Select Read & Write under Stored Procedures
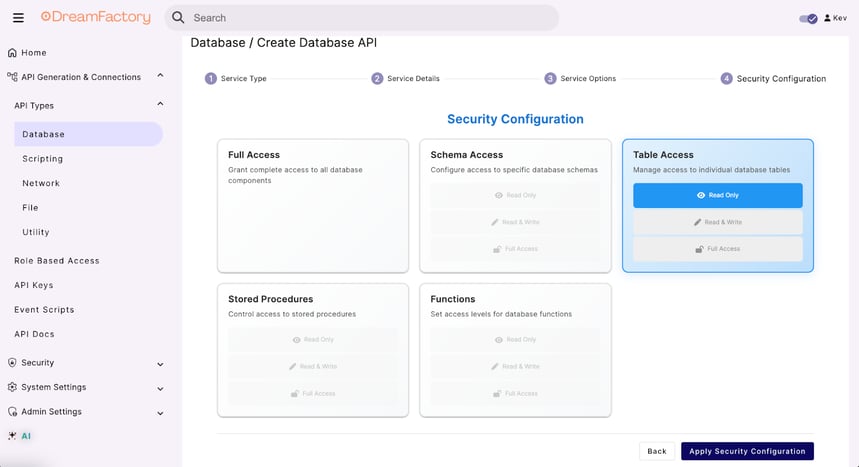This screenshot has height=467, width=859. click(x=313, y=366)
